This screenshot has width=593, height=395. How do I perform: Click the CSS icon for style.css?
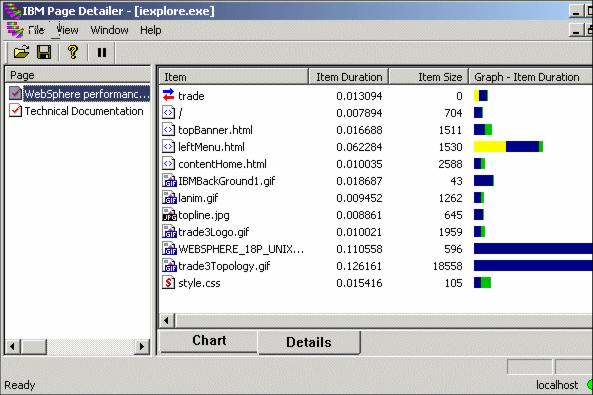tap(168, 283)
